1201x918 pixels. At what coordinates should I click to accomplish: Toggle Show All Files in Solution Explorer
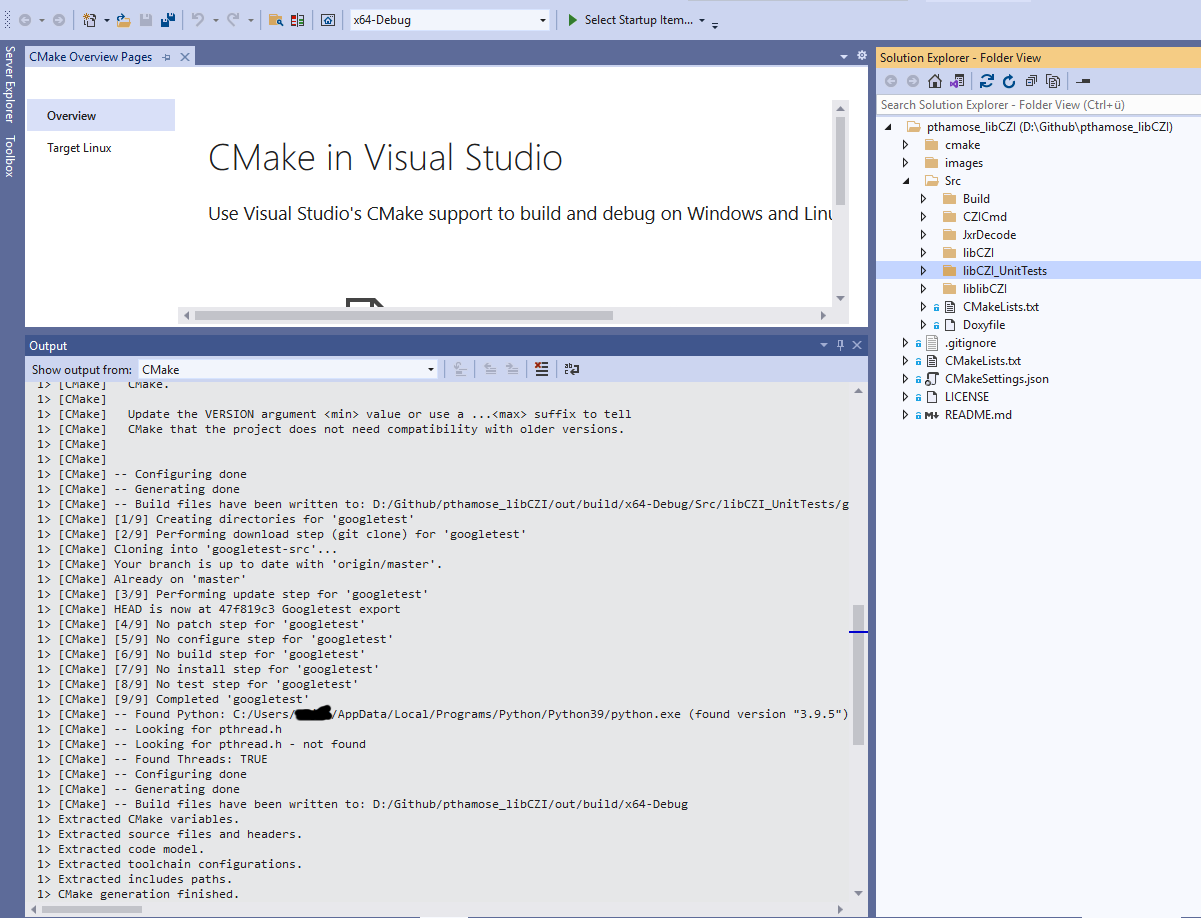point(1053,81)
